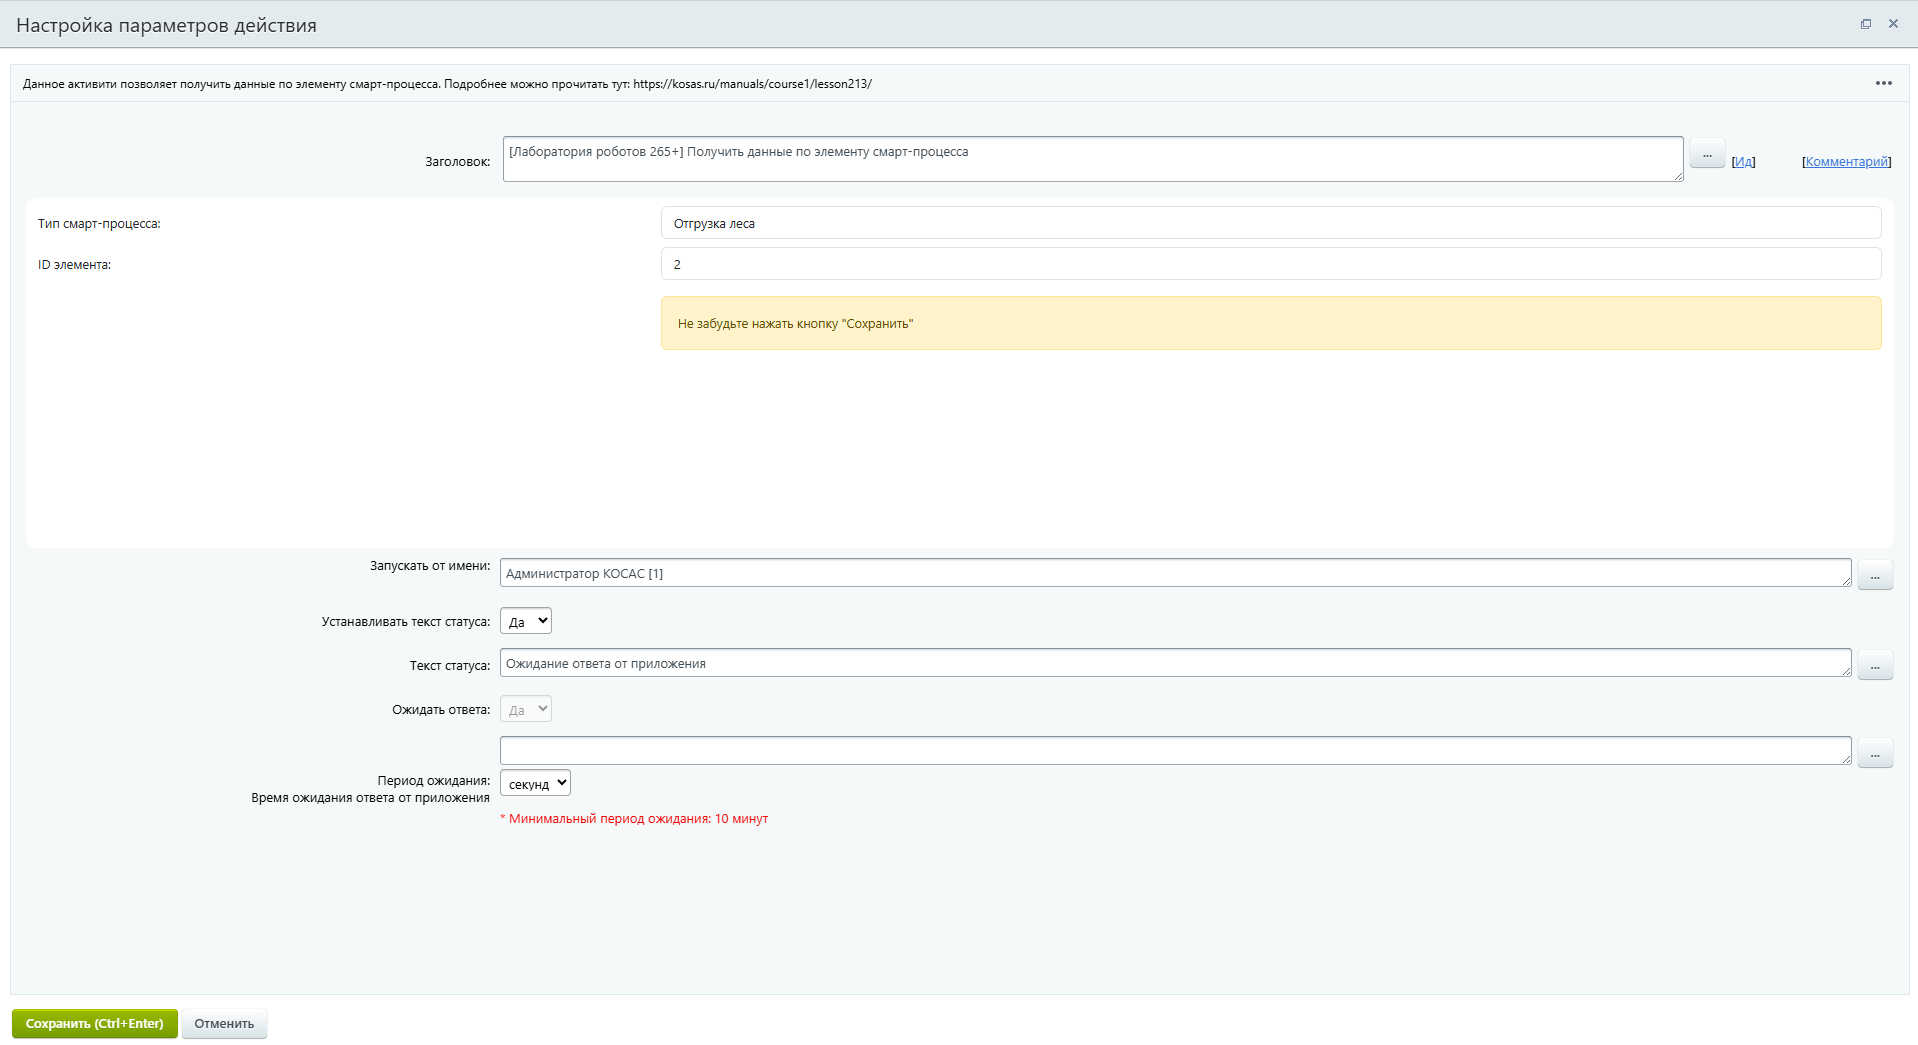Click the [Ид] link
The image size is (1918, 1045).
(x=1743, y=162)
